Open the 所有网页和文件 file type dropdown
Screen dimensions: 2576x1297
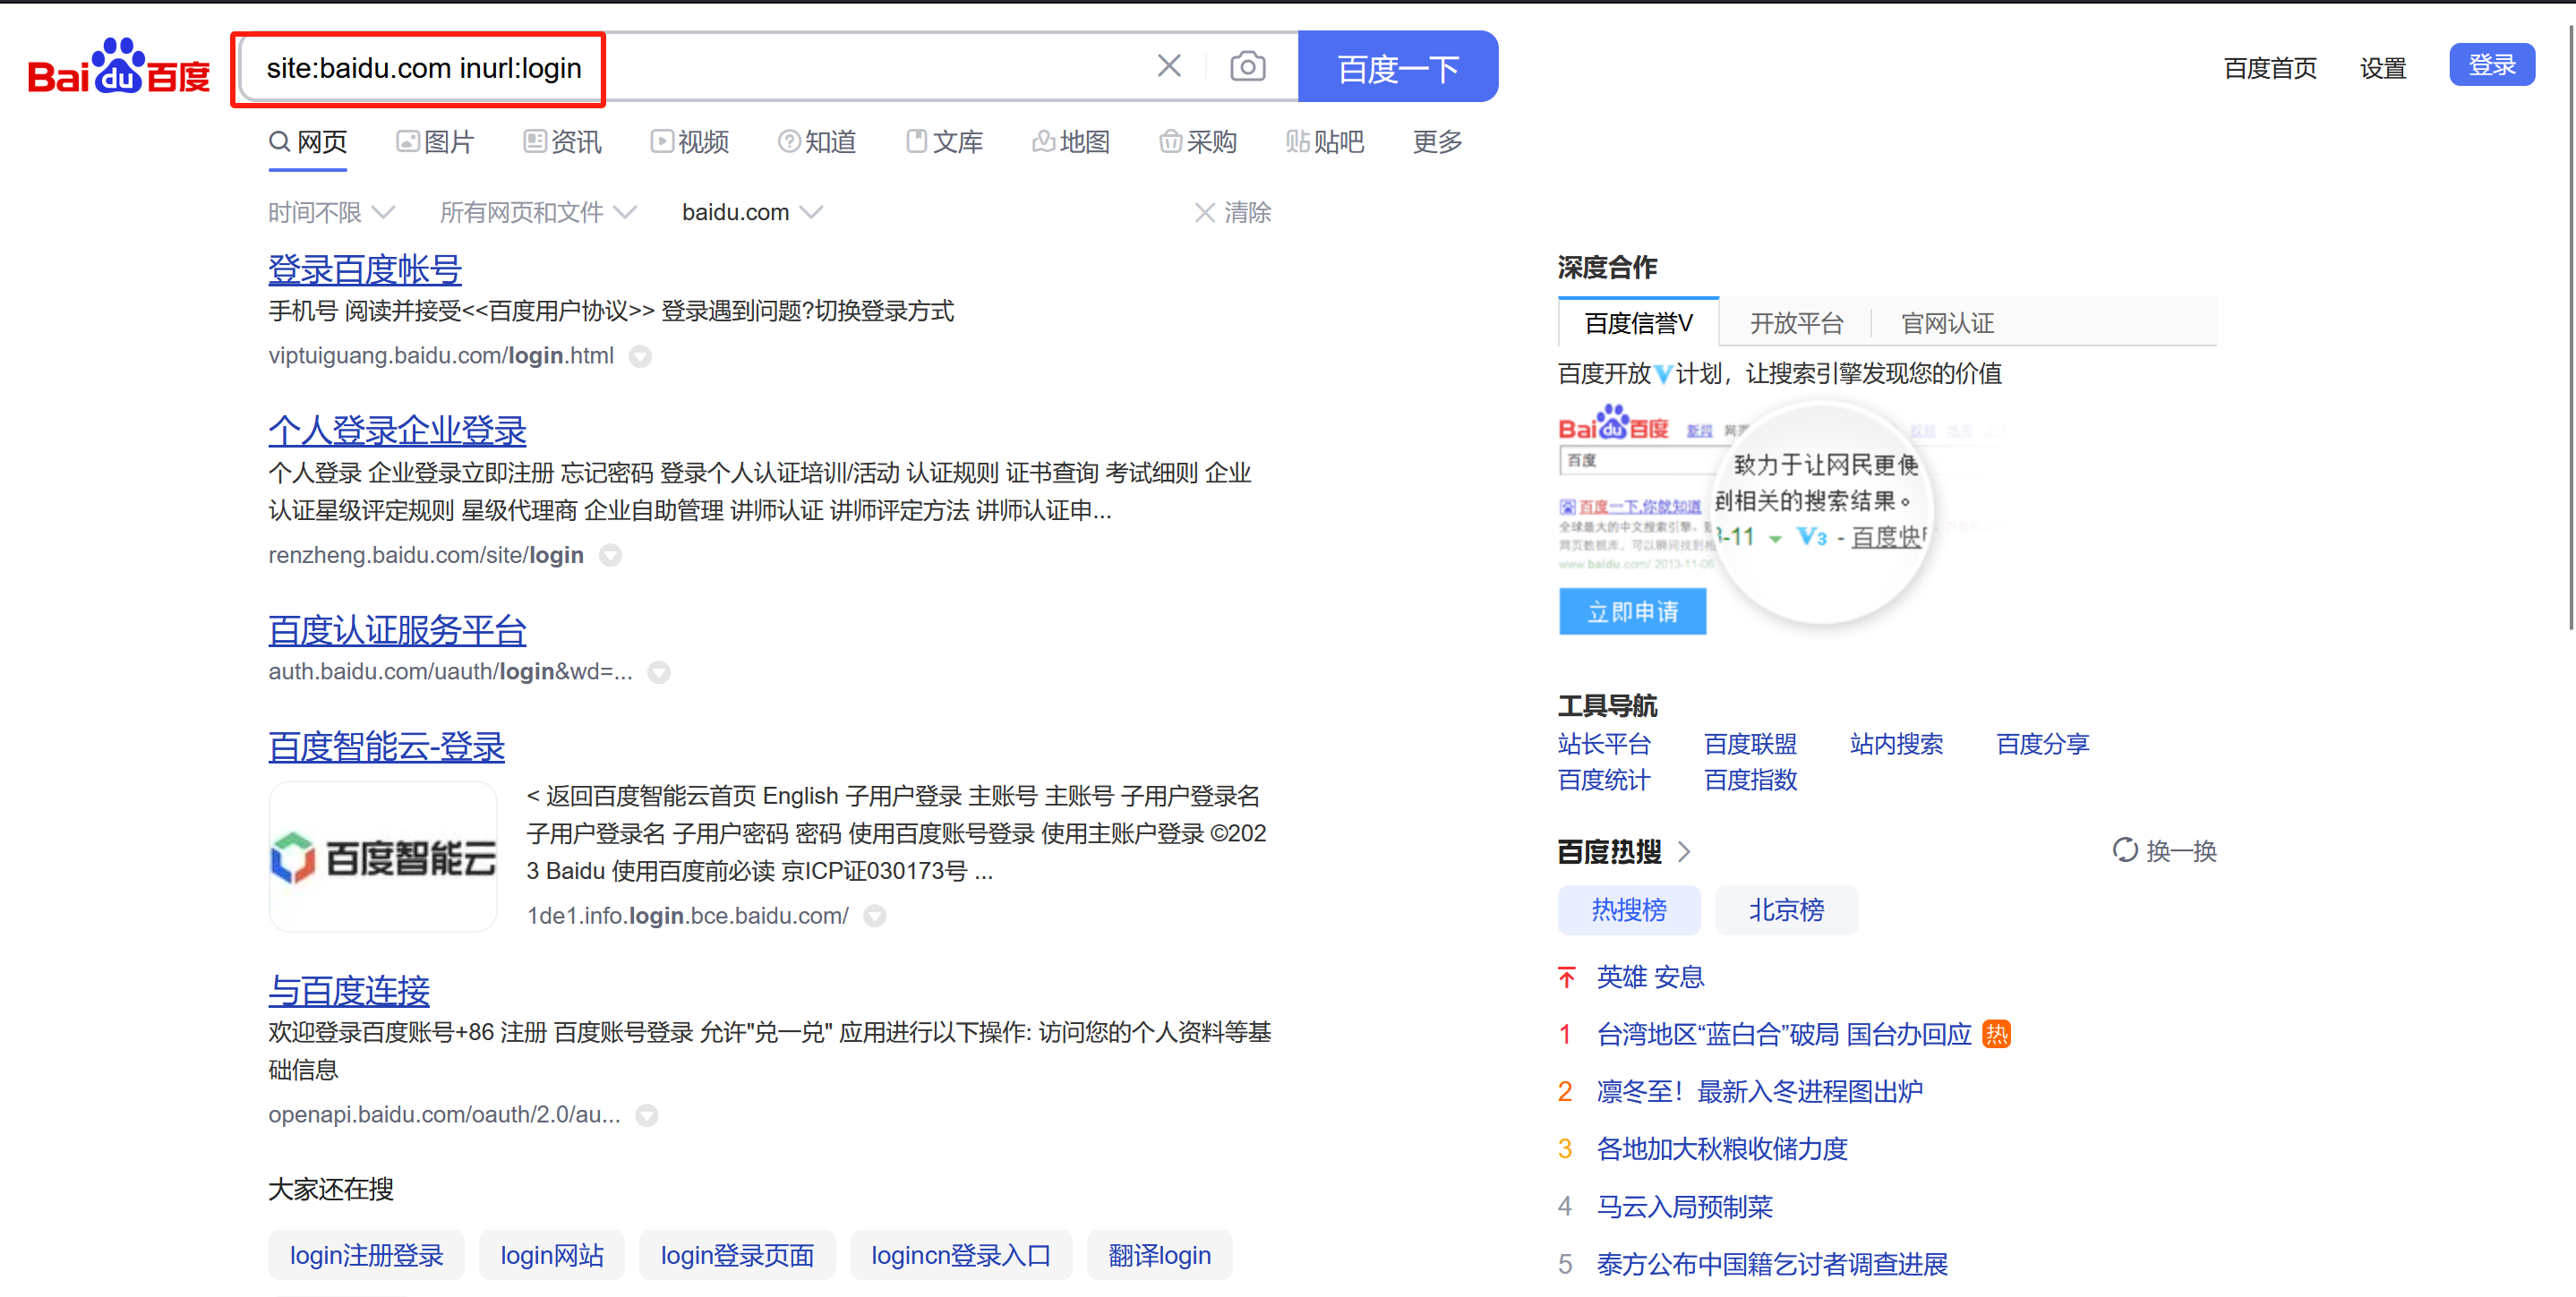[x=537, y=212]
